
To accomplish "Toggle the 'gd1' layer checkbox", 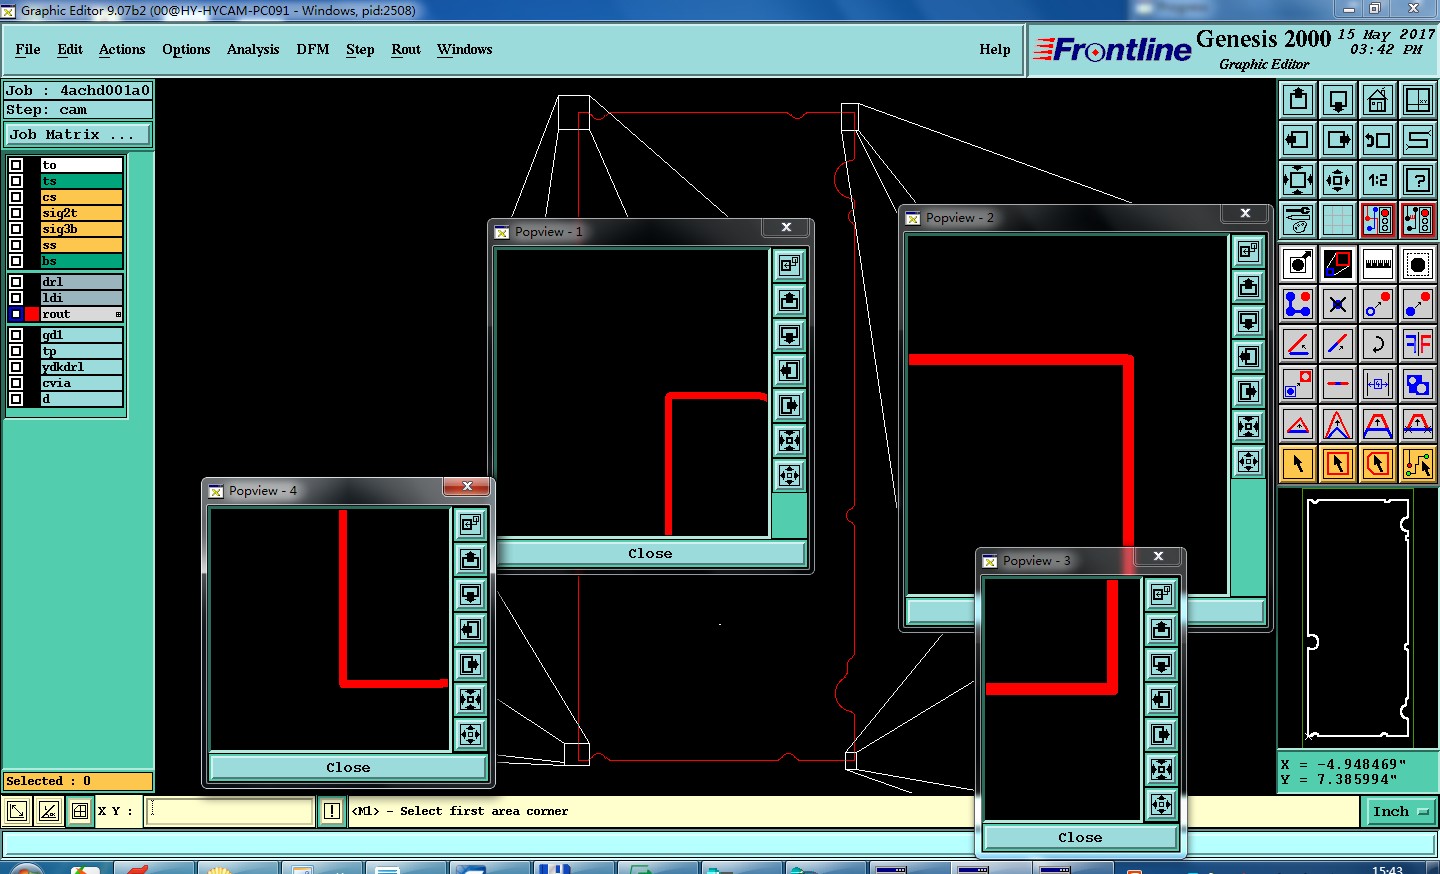I will click(16, 335).
